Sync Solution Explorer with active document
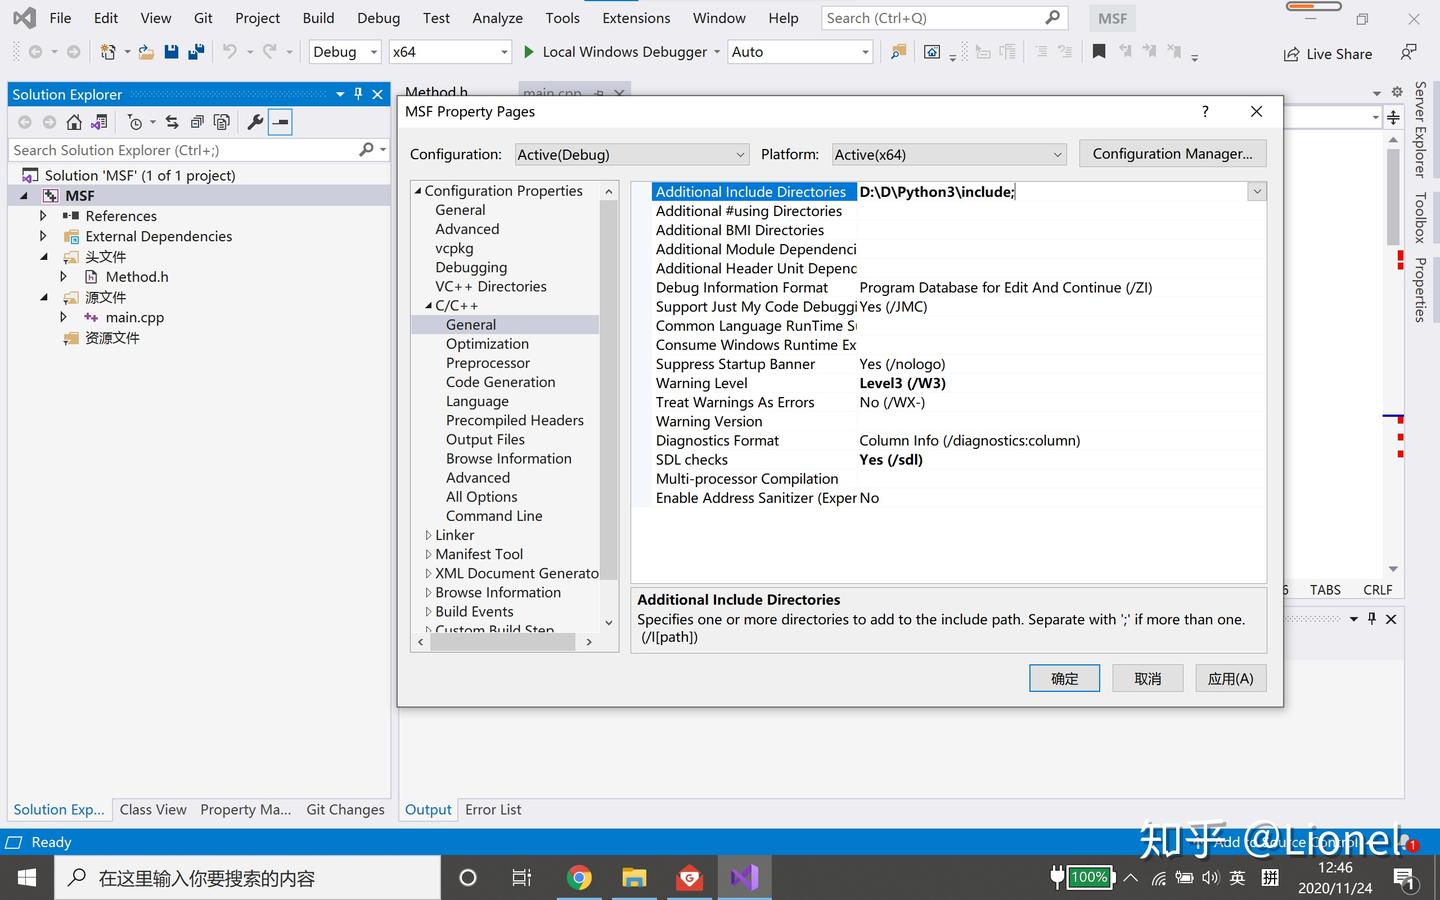Viewport: 1440px width, 900px height. click(172, 122)
